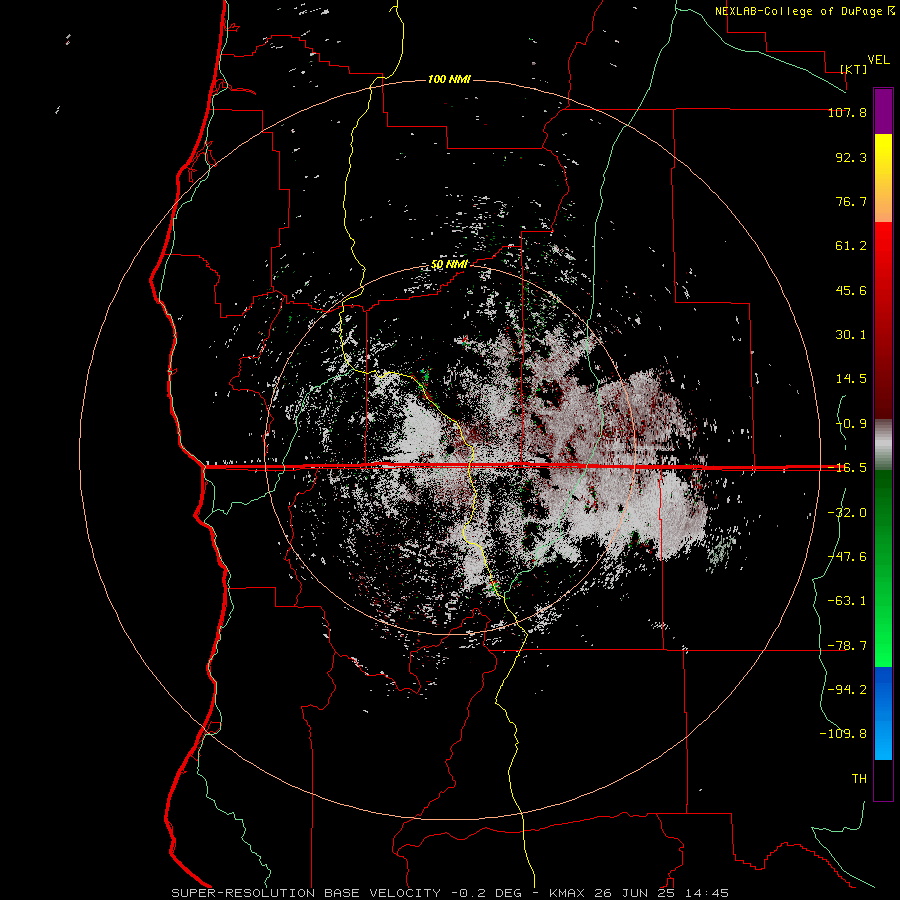
Task: Click the -16.5 velocity scale value
Action: click(x=847, y=468)
